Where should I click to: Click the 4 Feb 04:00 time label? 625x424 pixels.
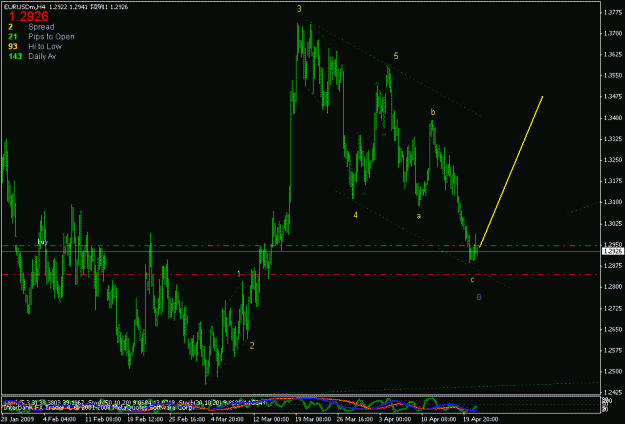[60, 419]
